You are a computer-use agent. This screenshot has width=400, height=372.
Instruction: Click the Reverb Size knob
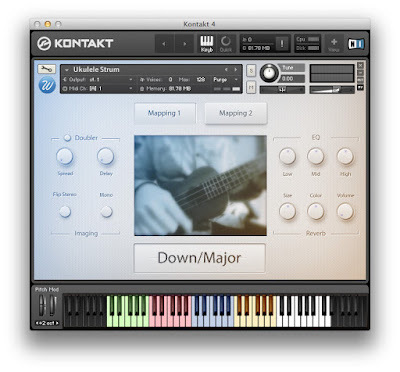tap(287, 211)
